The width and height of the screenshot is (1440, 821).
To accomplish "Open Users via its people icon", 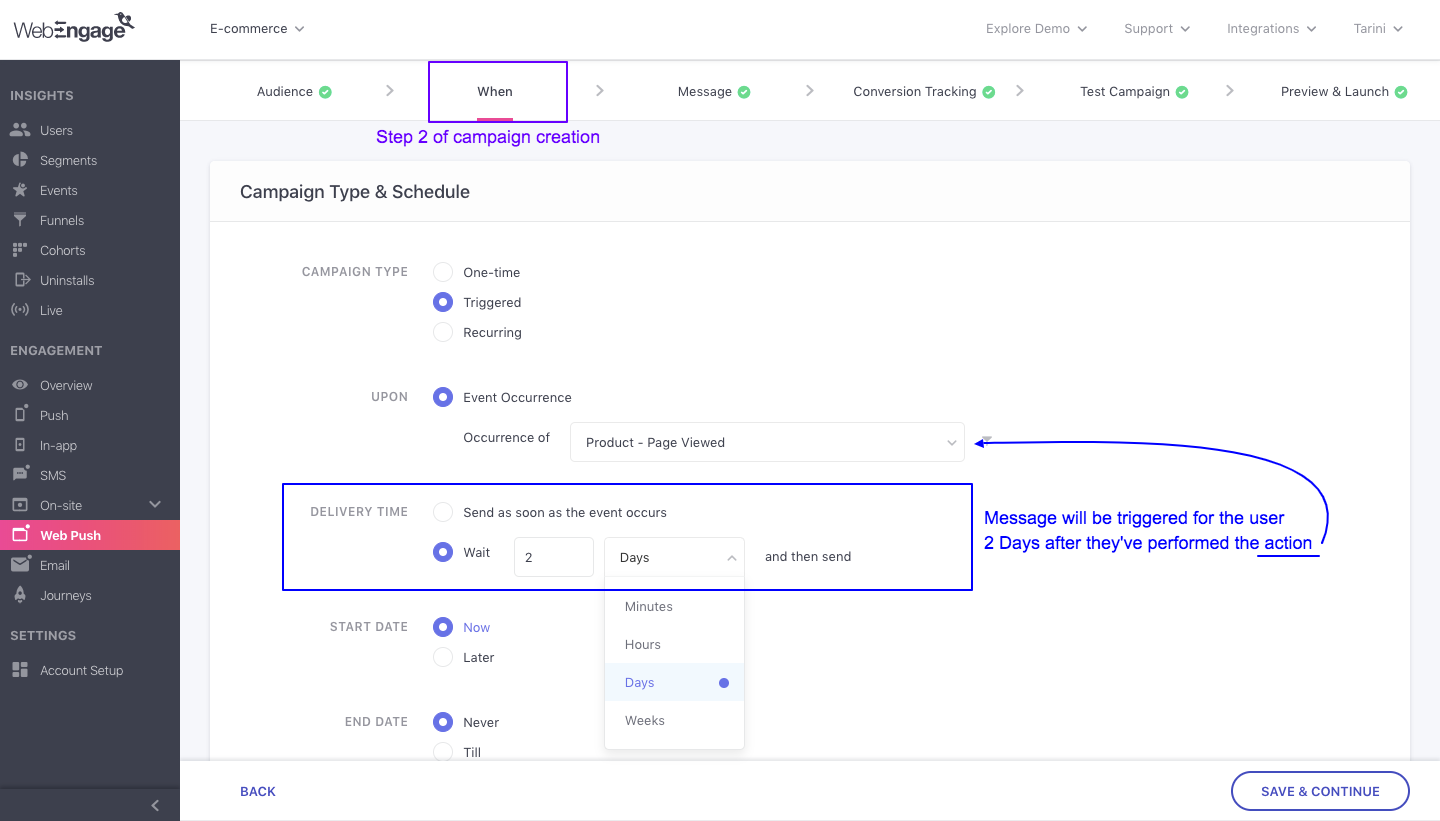I will pyautogui.click(x=20, y=130).
